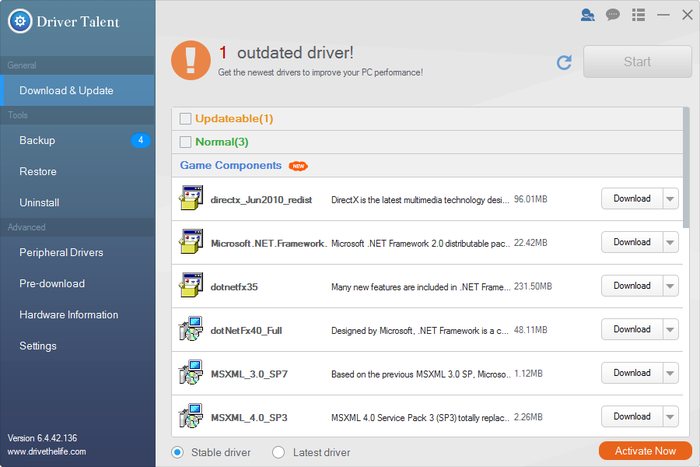Click the 231.50MB size text

click(x=533, y=286)
